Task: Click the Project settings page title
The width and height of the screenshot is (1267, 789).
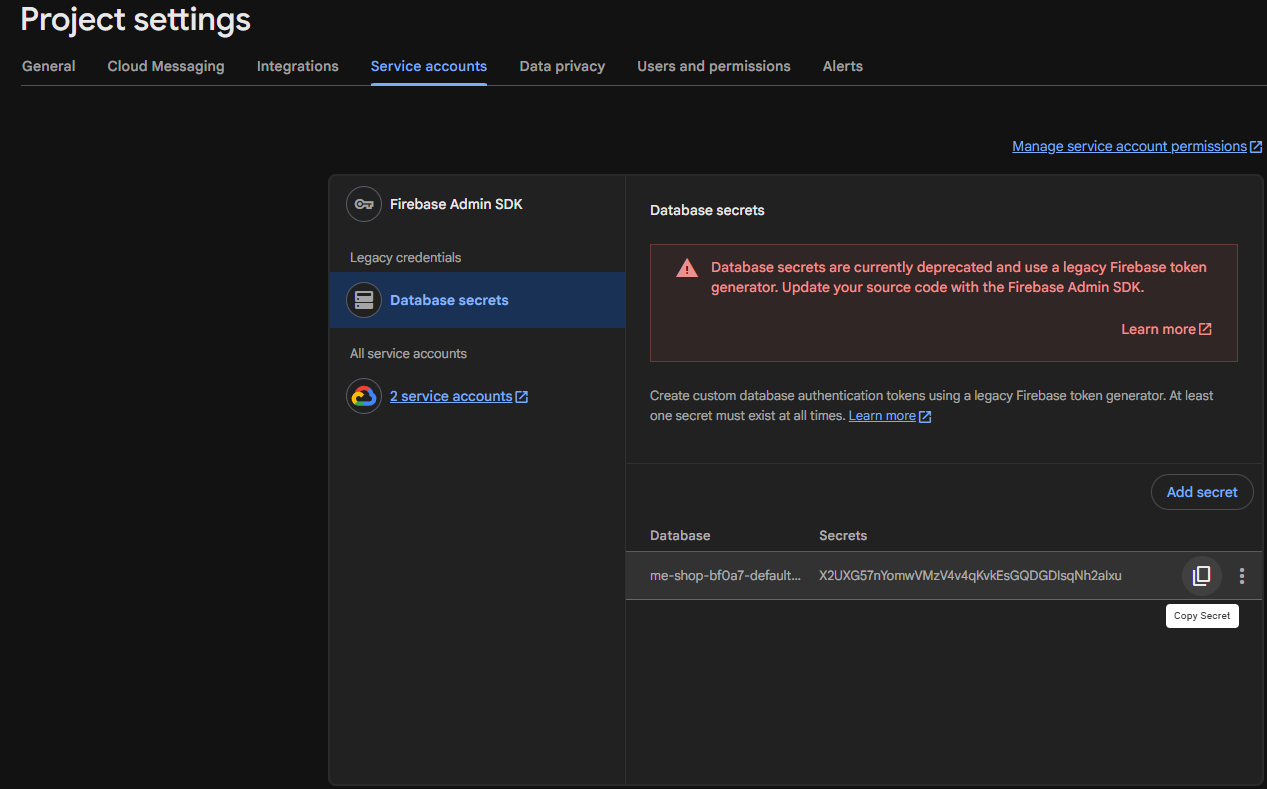Action: coord(136,19)
